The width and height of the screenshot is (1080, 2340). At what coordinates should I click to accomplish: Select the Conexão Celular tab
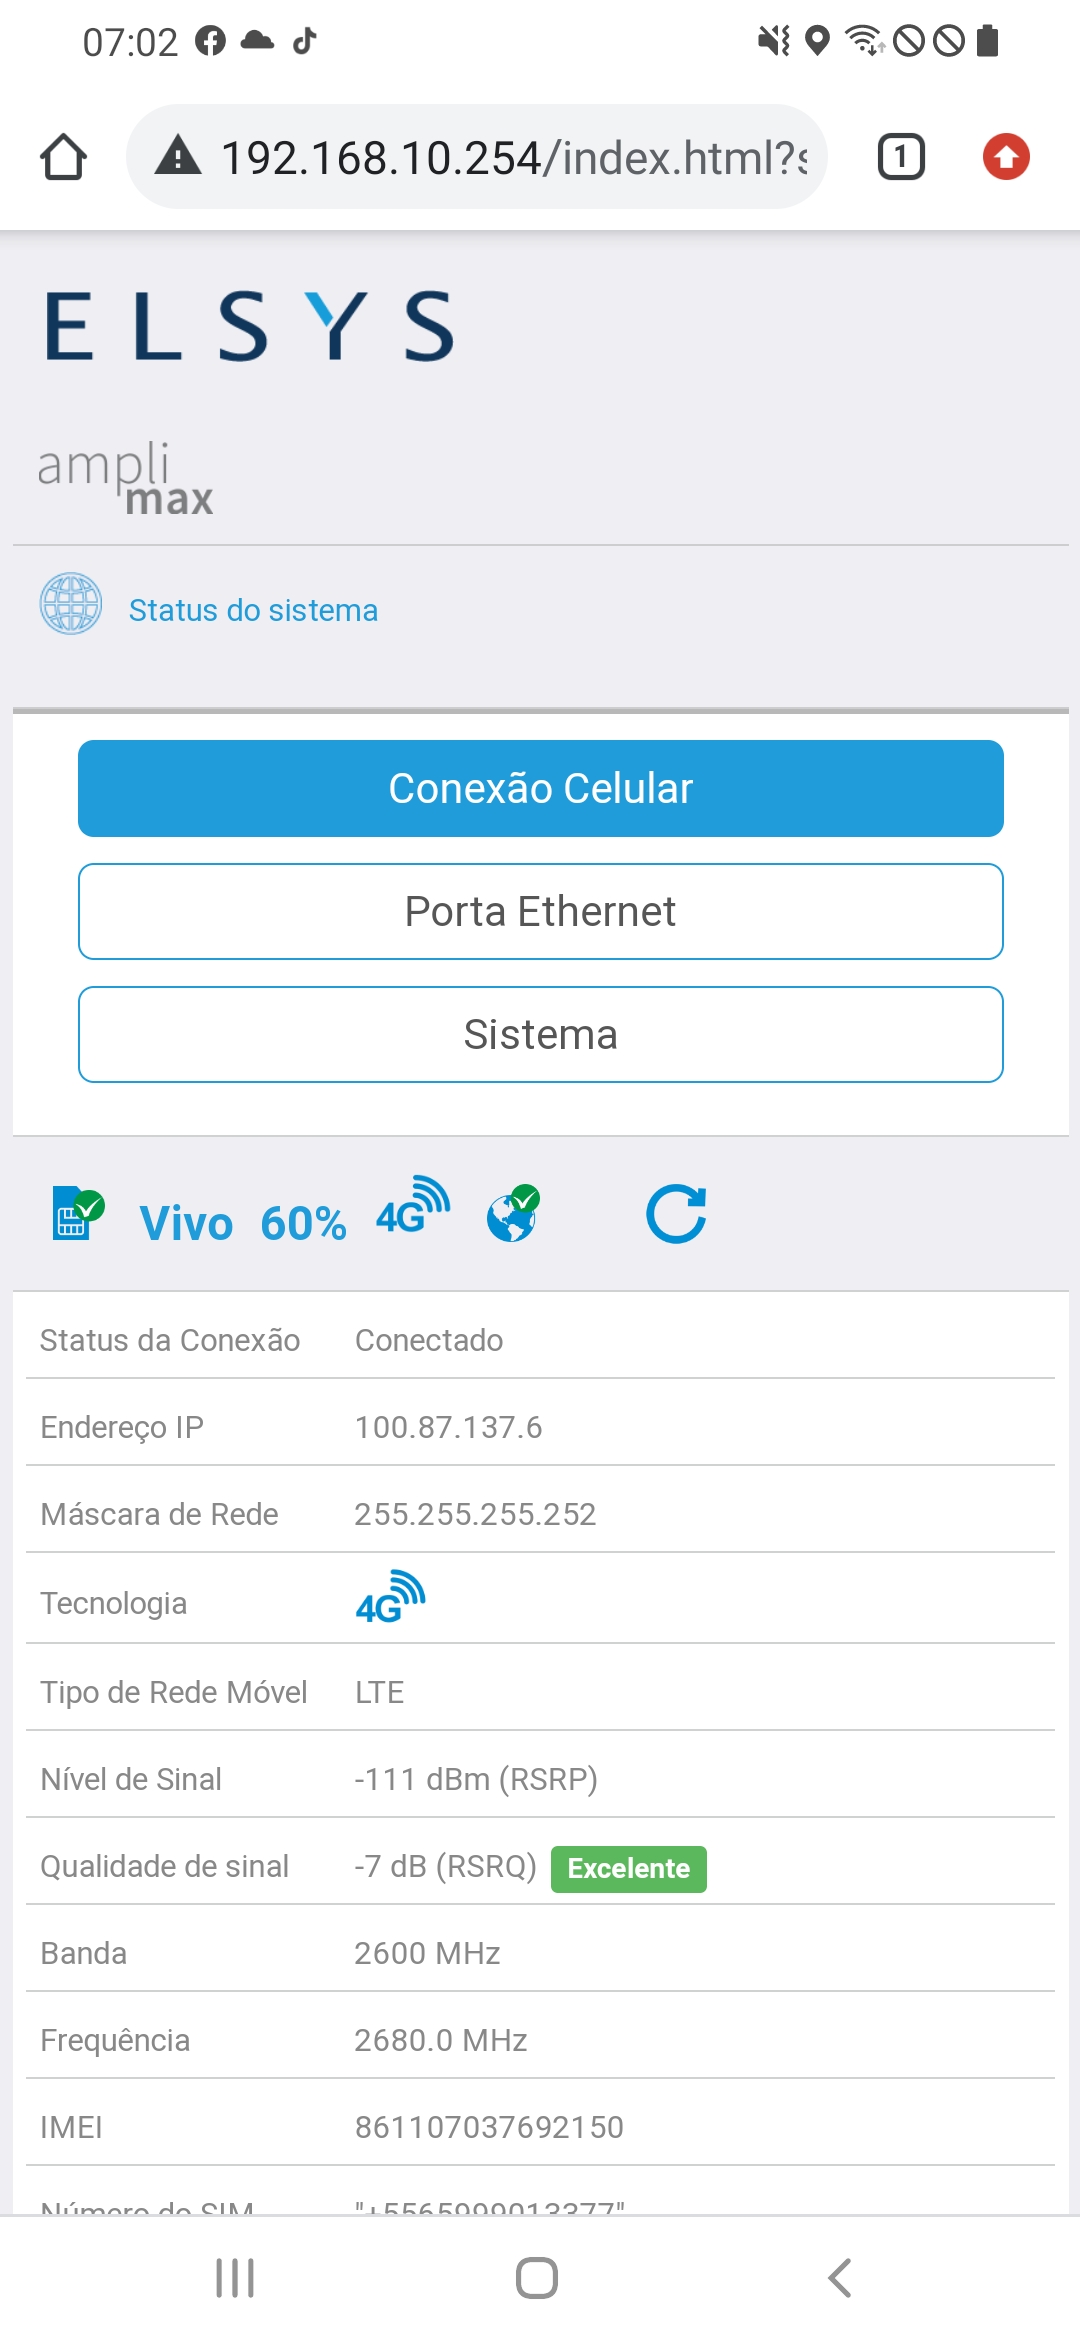point(540,788)
